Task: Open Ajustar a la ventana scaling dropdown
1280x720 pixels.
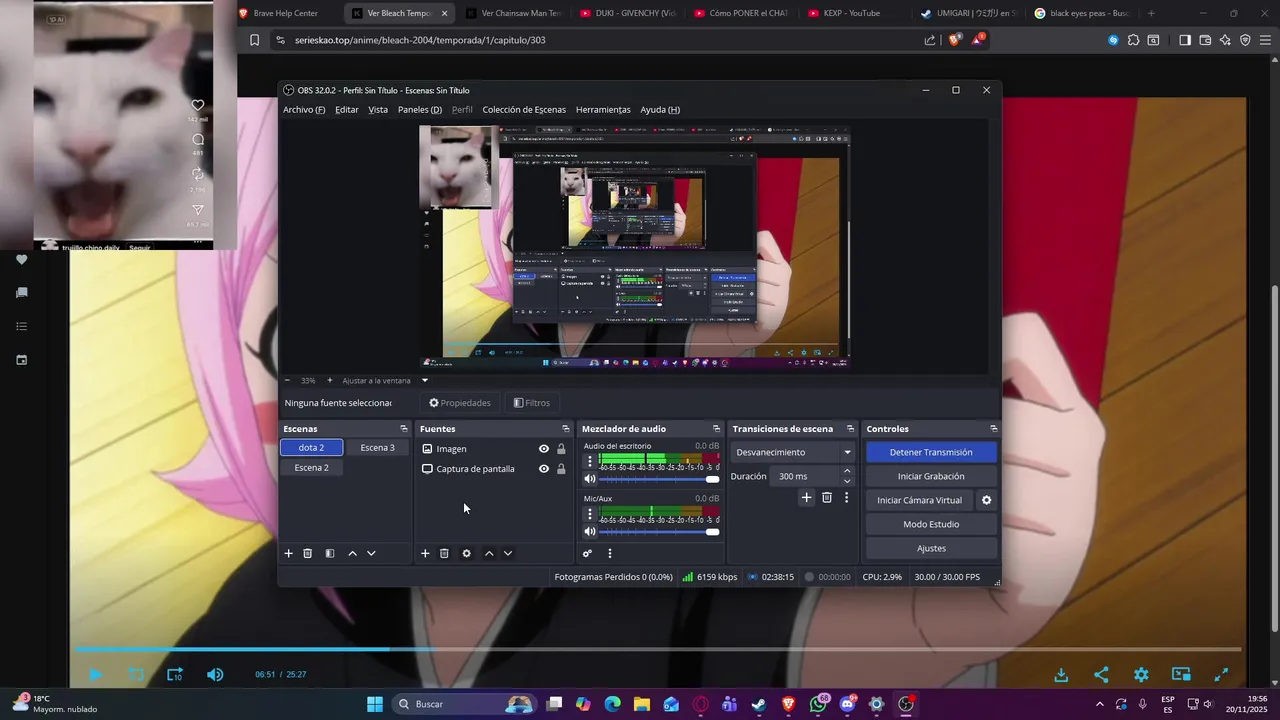Action: click(384, 380)
